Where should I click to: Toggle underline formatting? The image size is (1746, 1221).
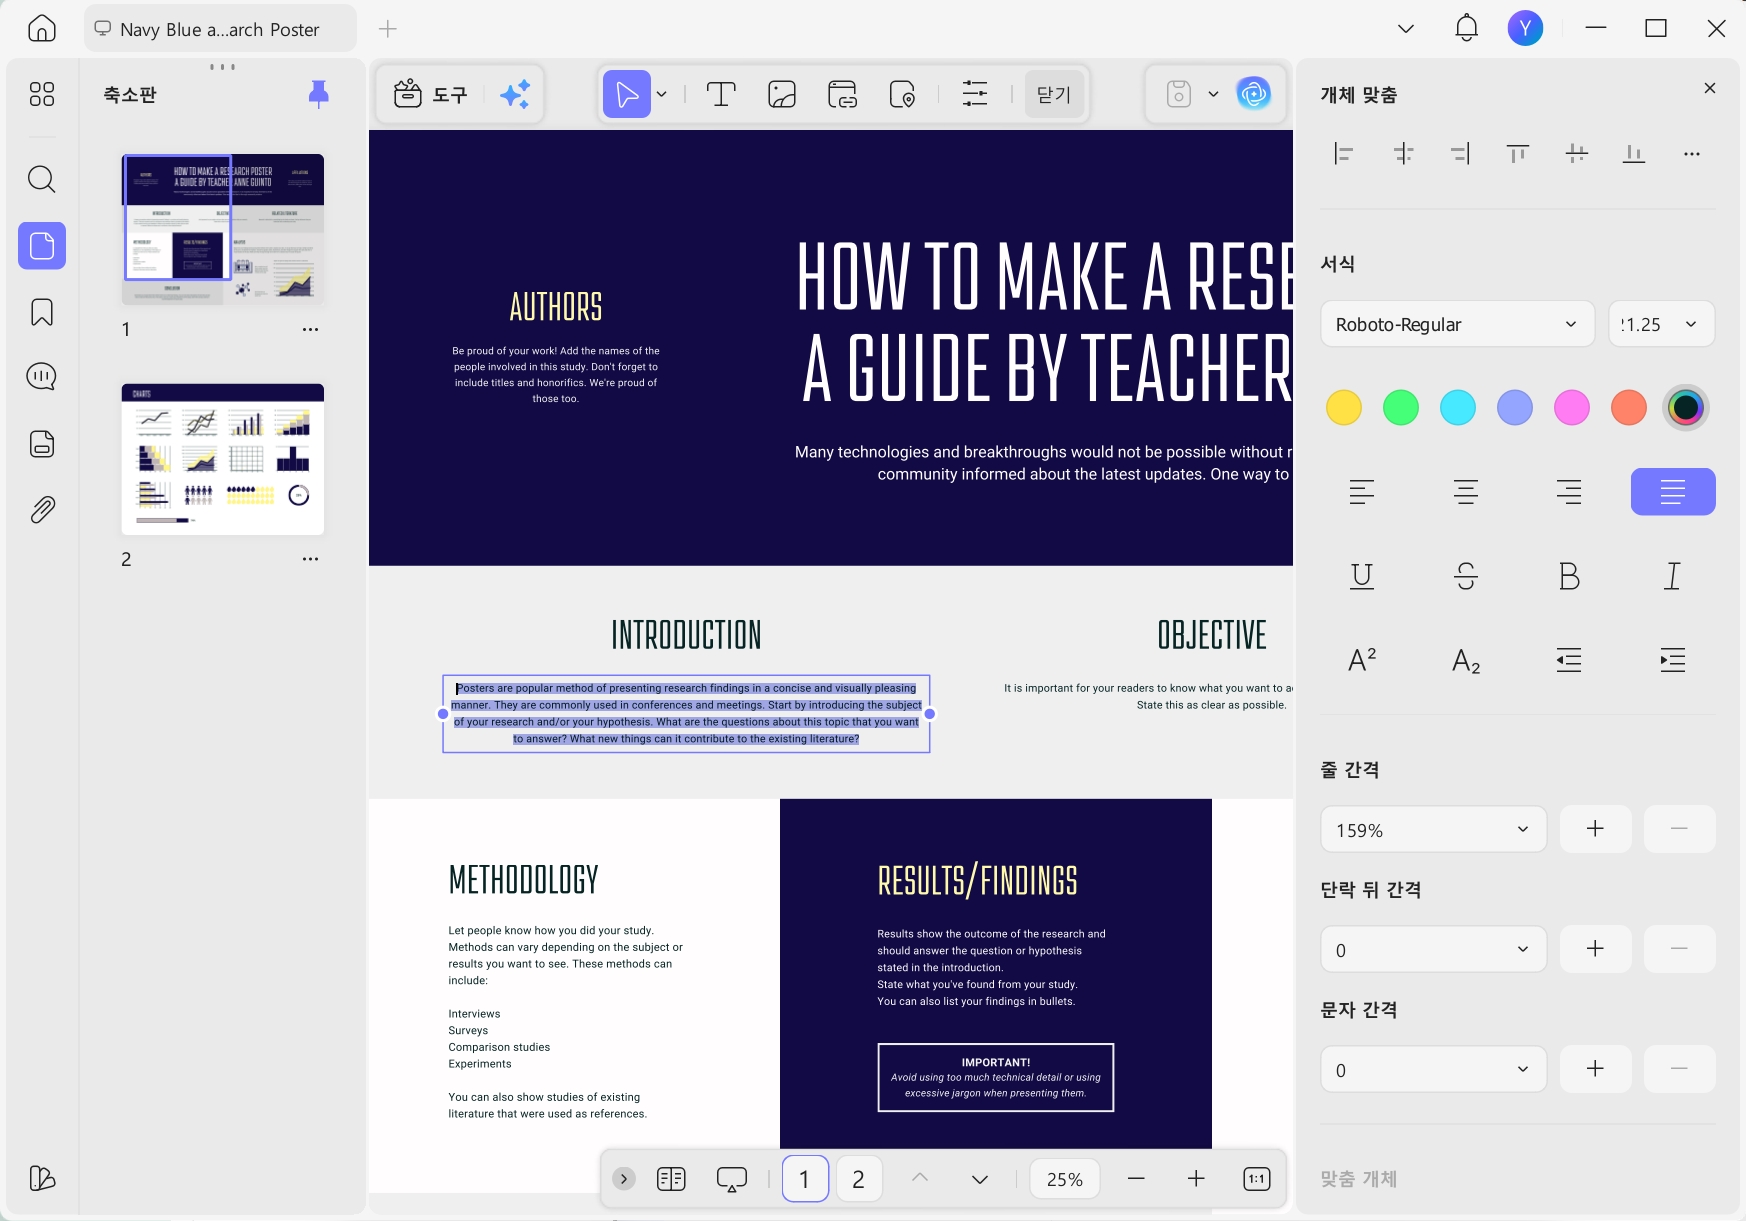[1362, 576]
